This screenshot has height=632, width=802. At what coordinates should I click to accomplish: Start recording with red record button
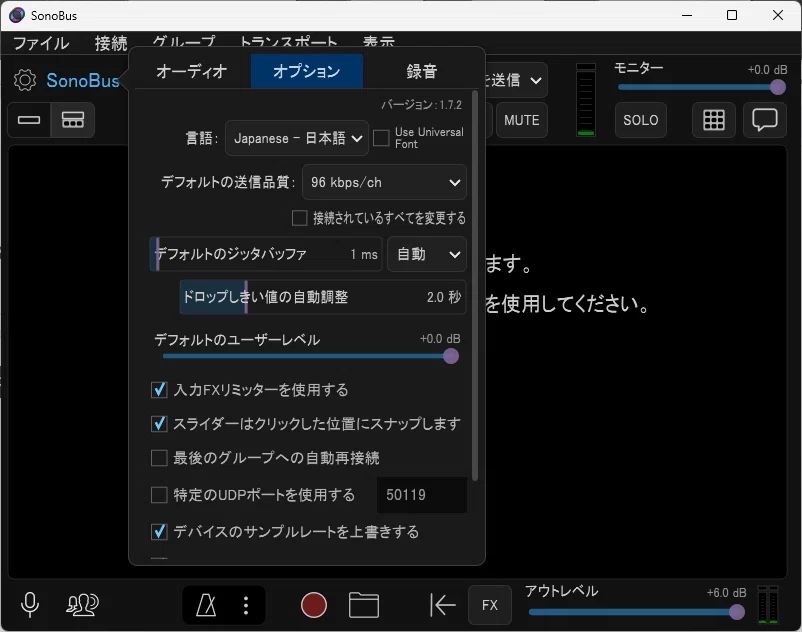point(314,605)
